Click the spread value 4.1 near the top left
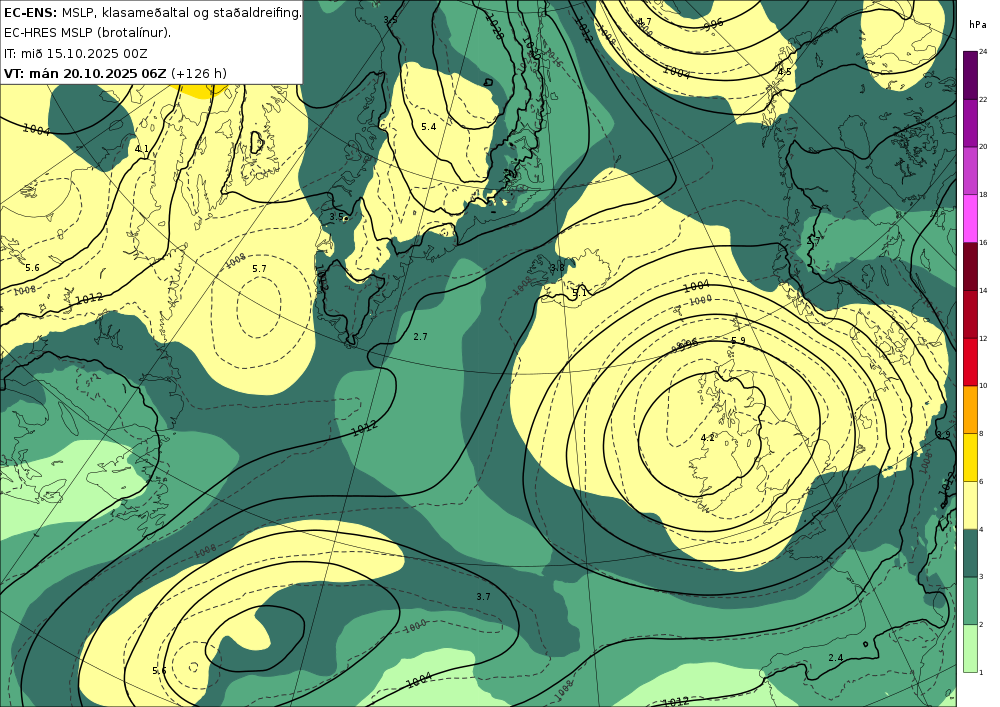1000x707 pixels. pos(142,149)
